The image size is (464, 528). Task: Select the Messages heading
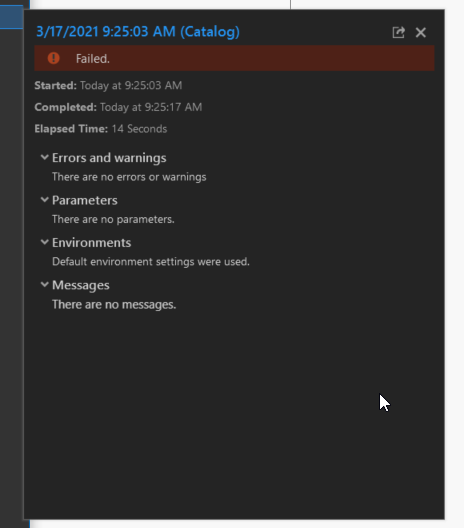80,285
